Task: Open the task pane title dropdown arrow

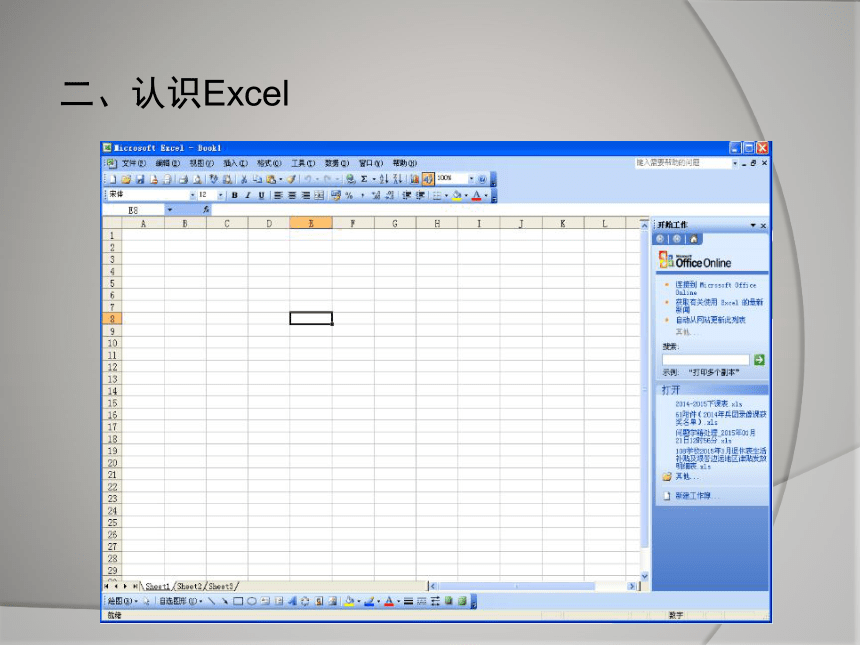Action: pos(753,225)
